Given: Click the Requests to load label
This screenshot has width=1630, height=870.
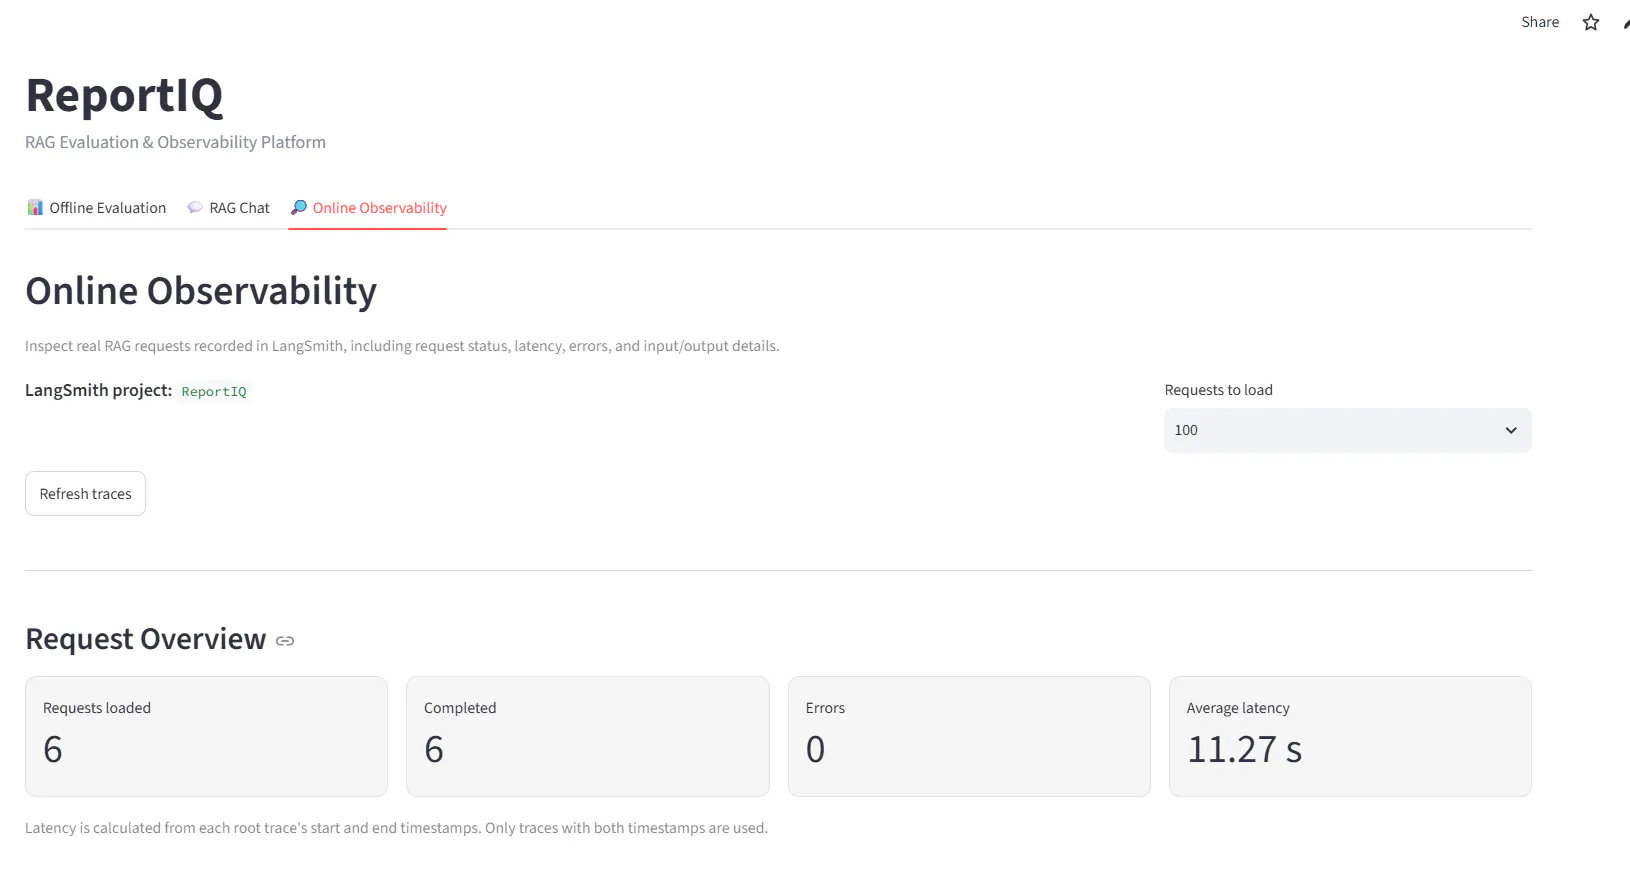Looking at the screenshot, I should pyautogui.click(x=1218, y=390).
